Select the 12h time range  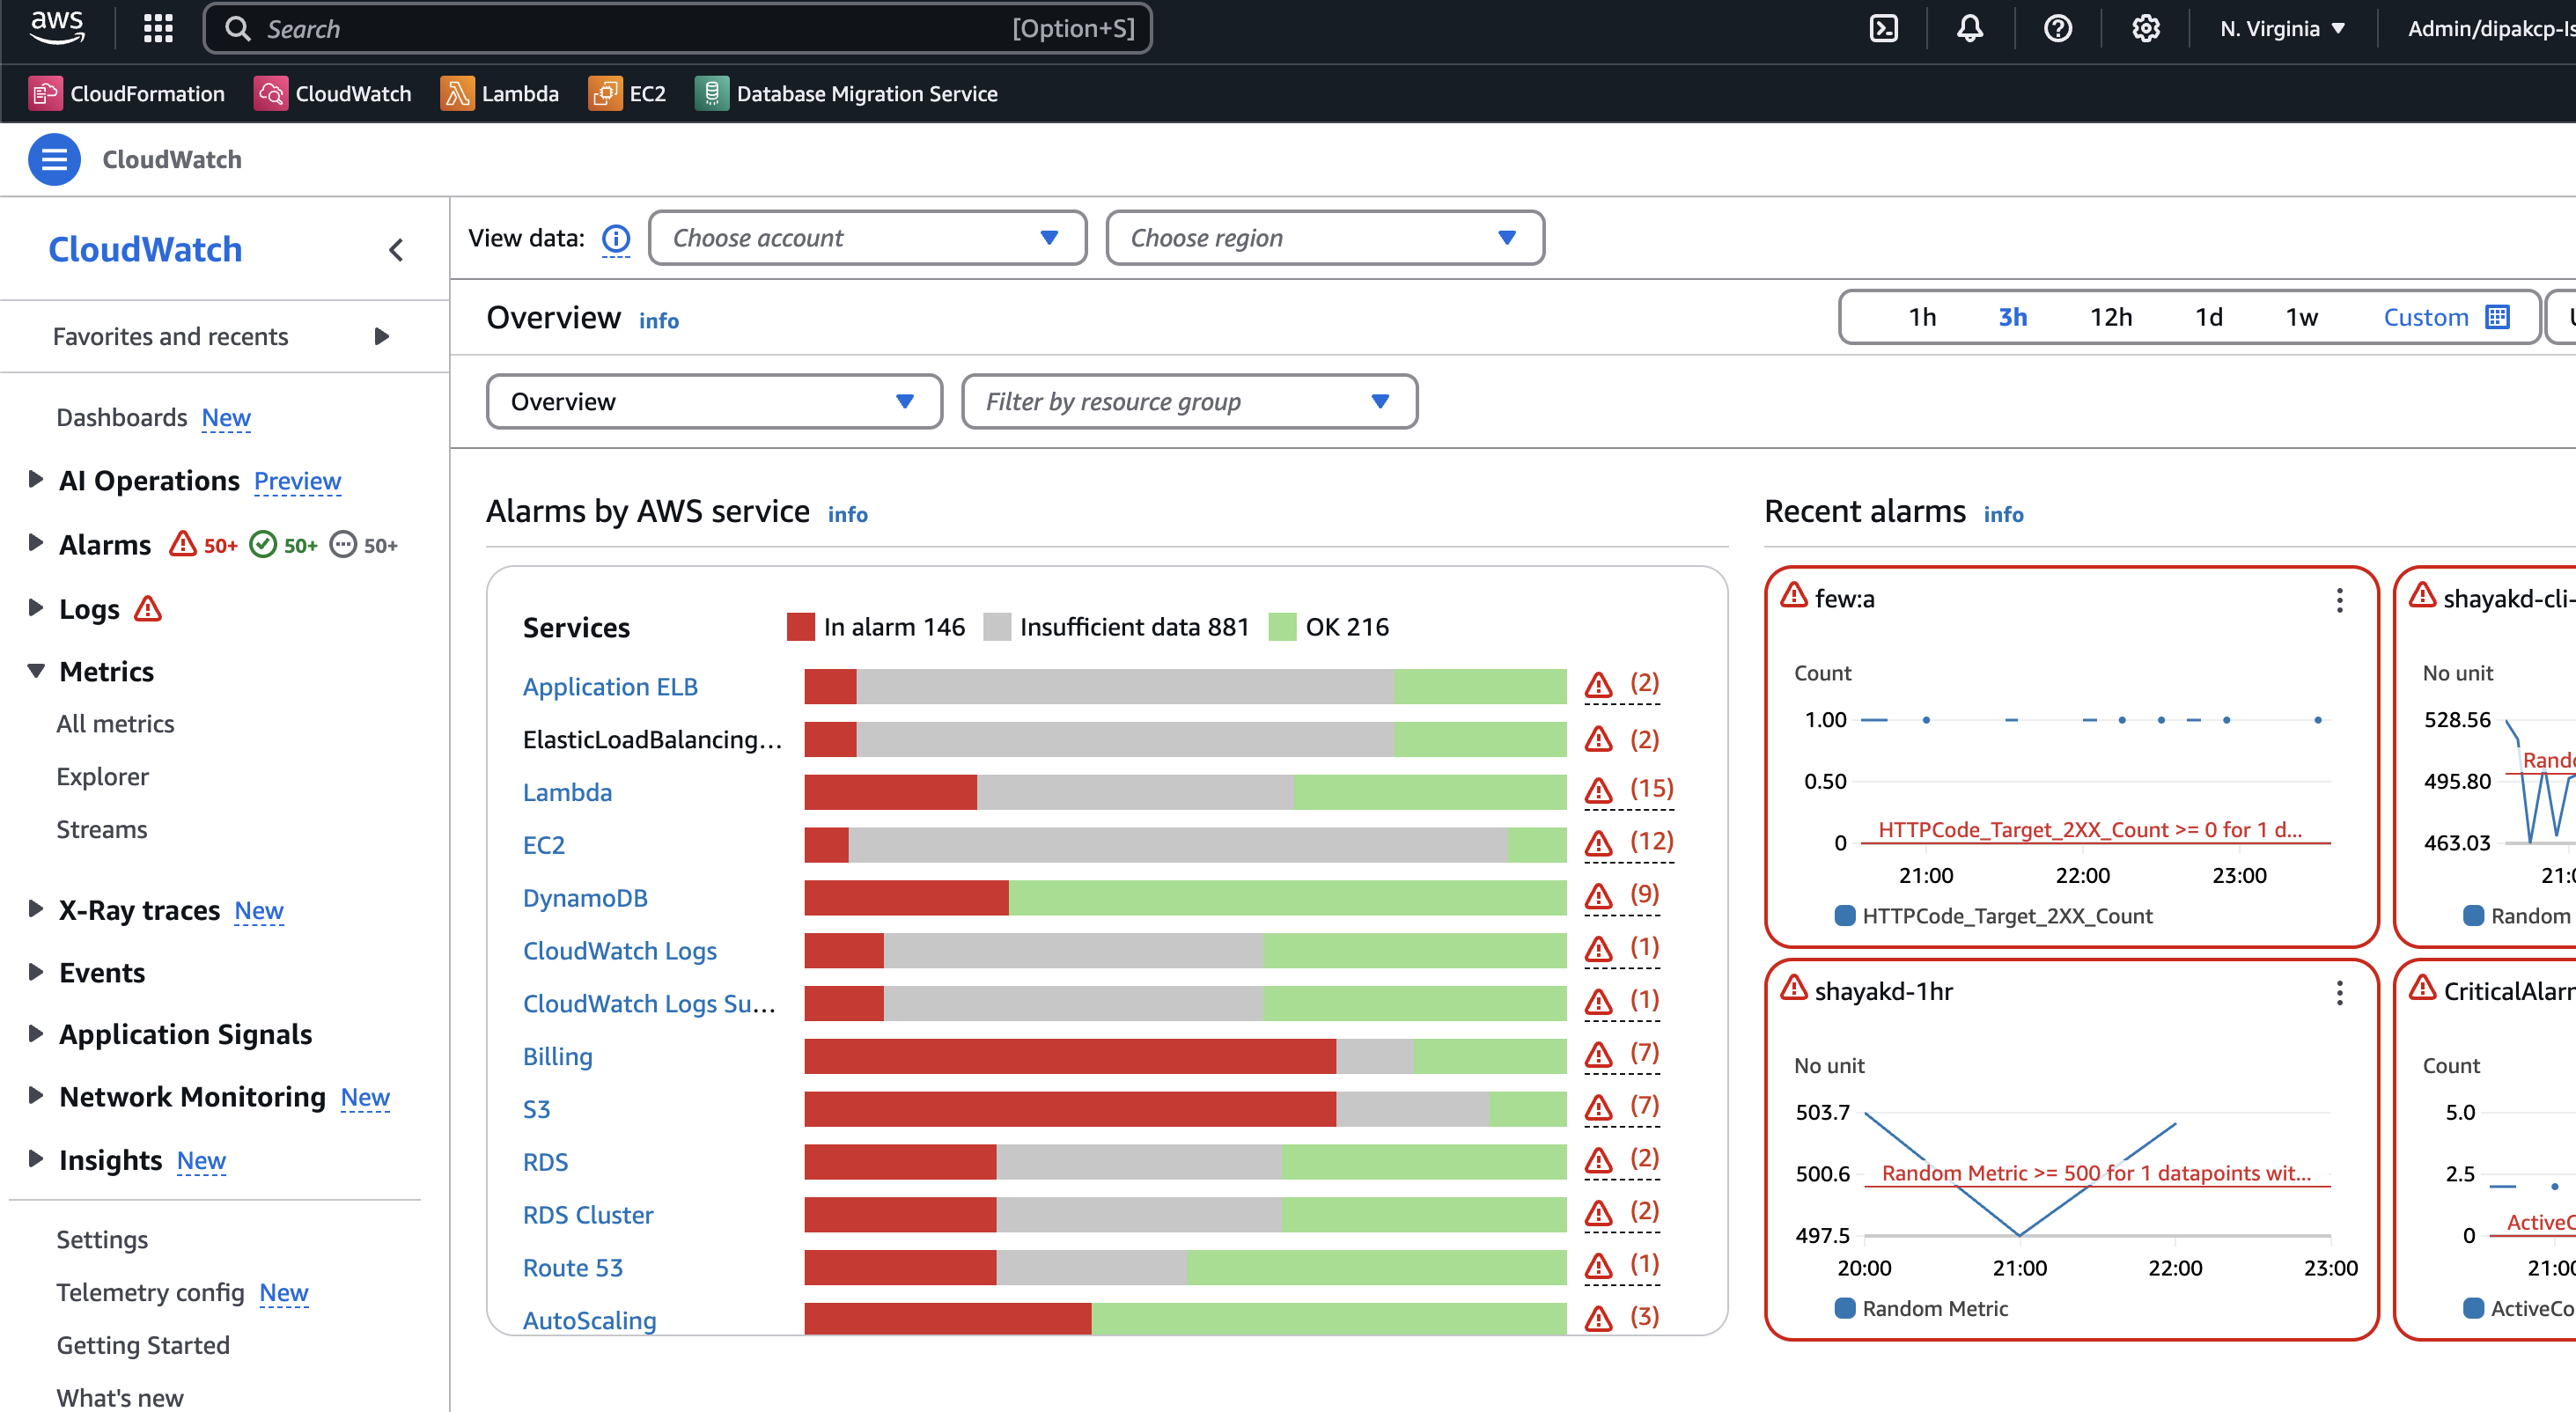(x=2111, y=317)
